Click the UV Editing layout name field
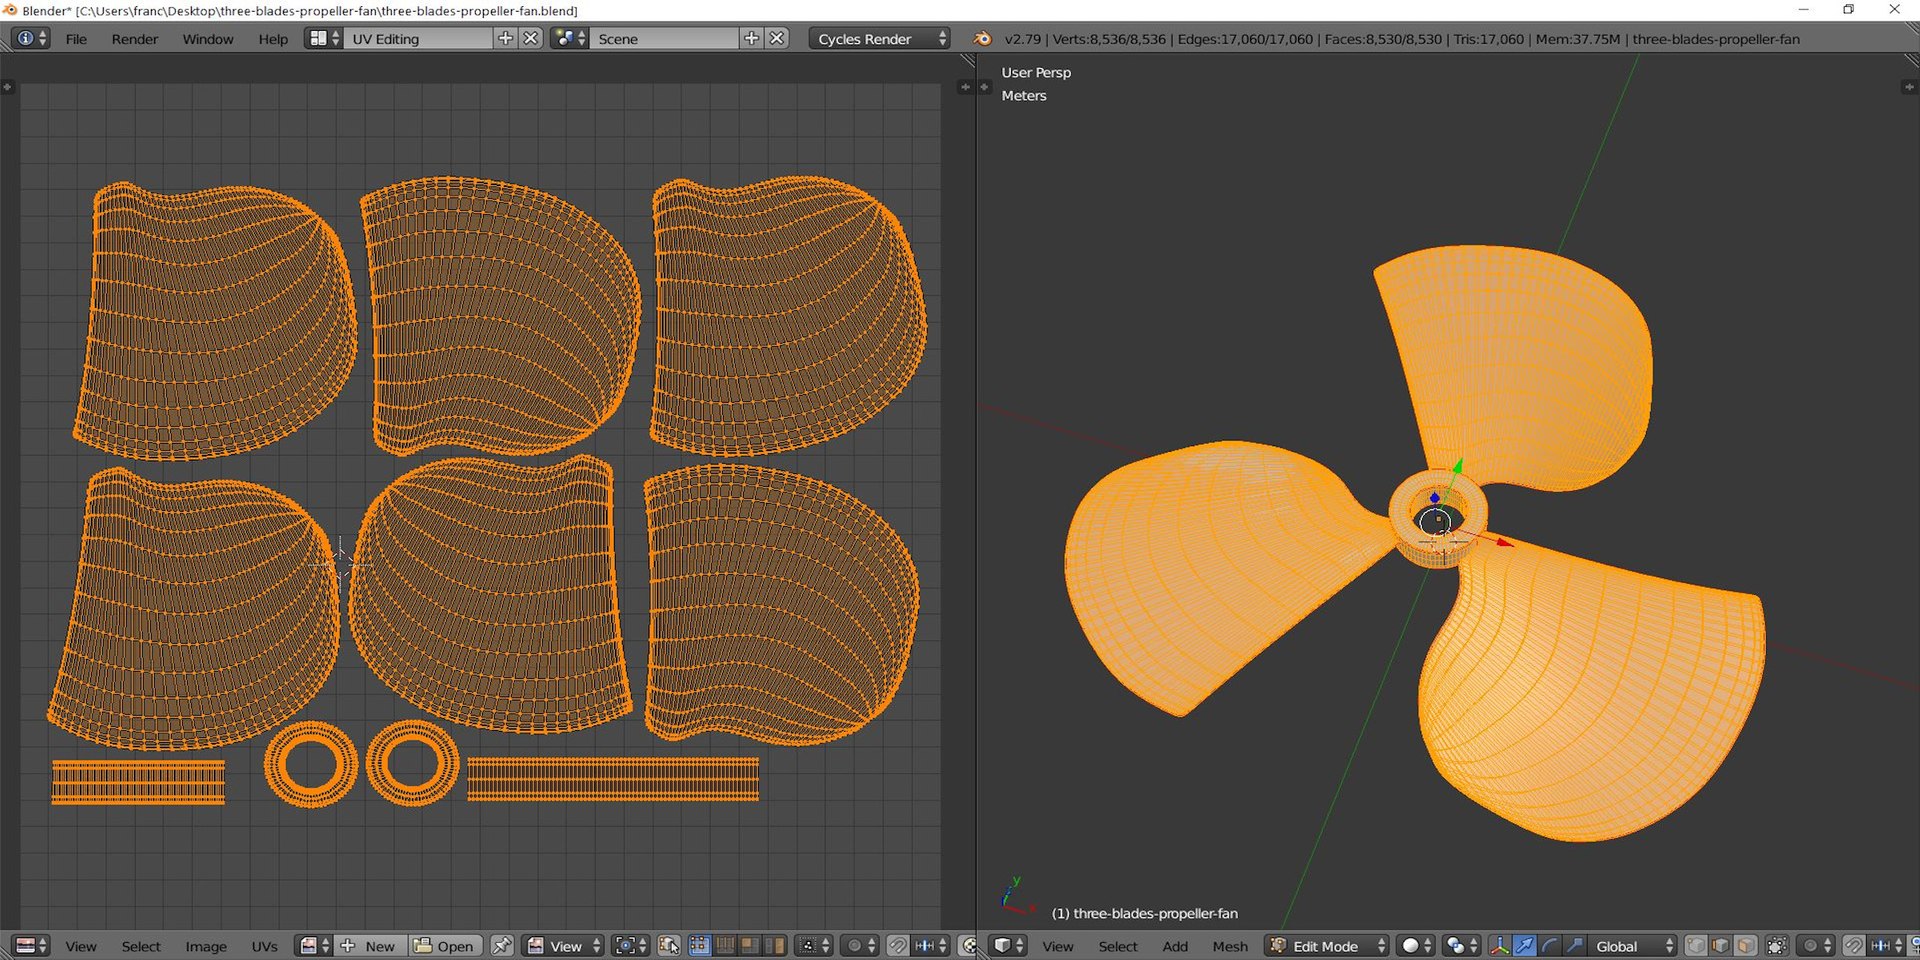1920x960 pixels. 418,39
